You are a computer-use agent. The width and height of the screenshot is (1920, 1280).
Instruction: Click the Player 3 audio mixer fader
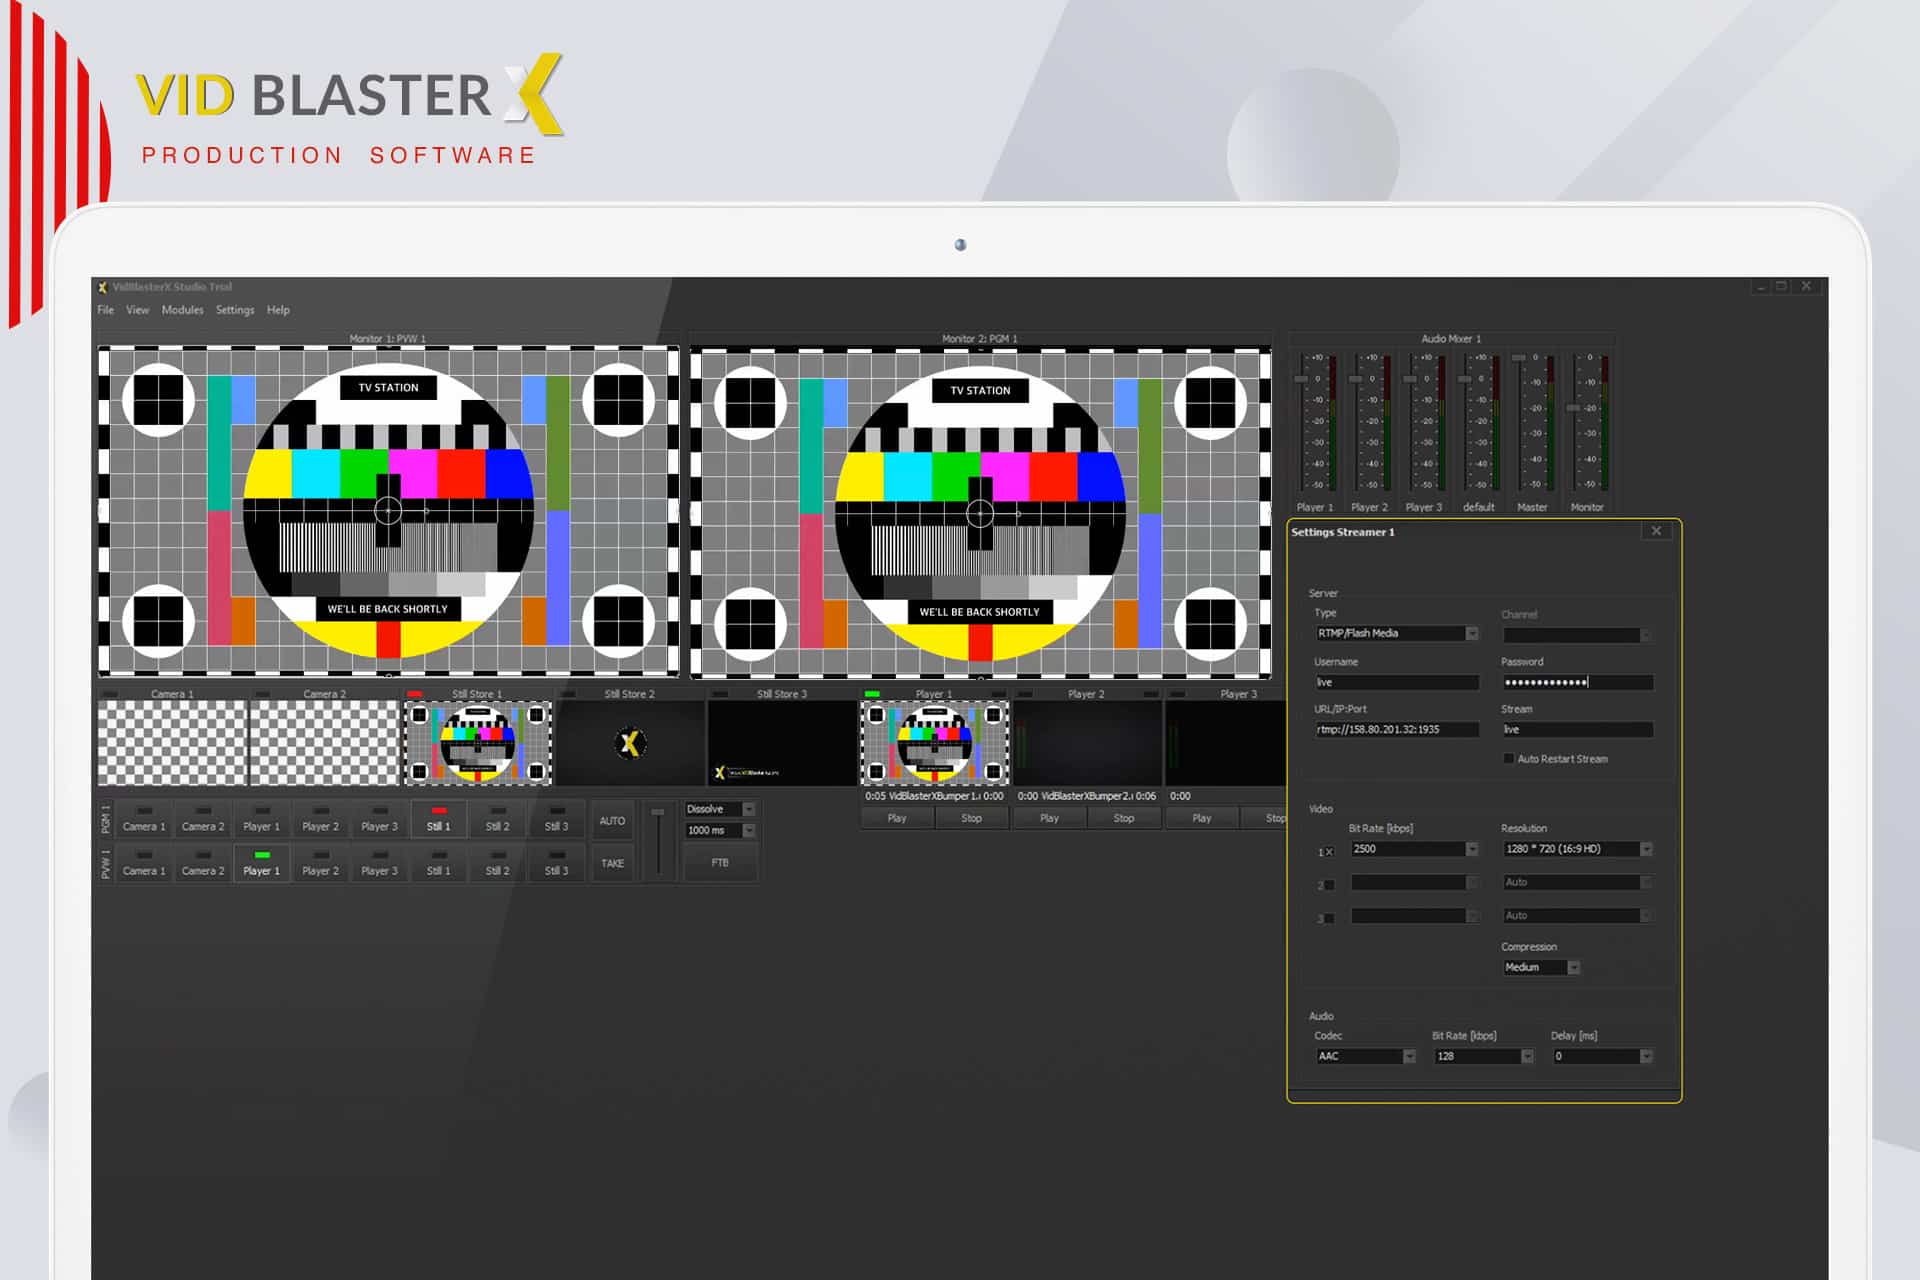coord(1410,379)
